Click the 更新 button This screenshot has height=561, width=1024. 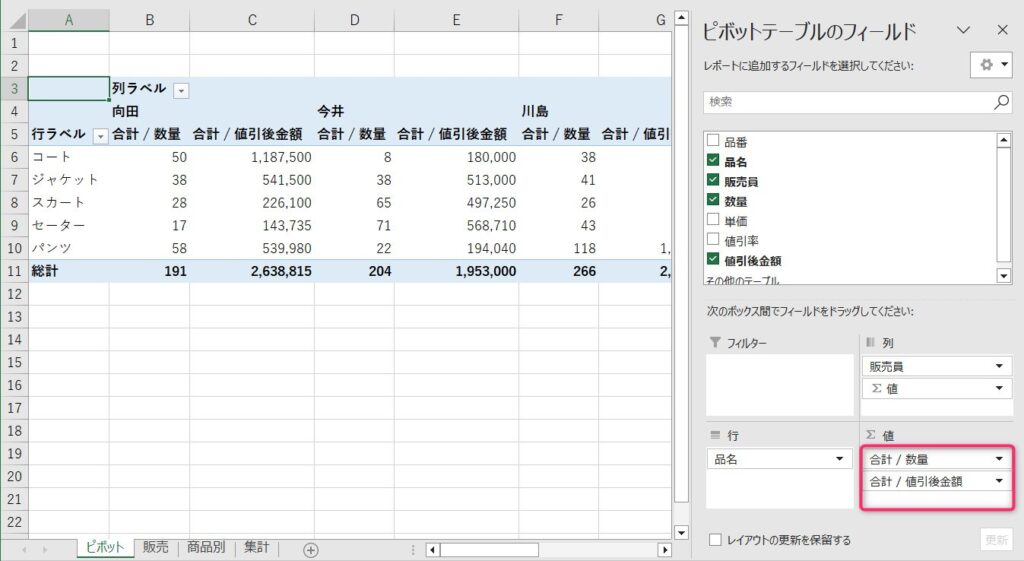click(996, 540)
